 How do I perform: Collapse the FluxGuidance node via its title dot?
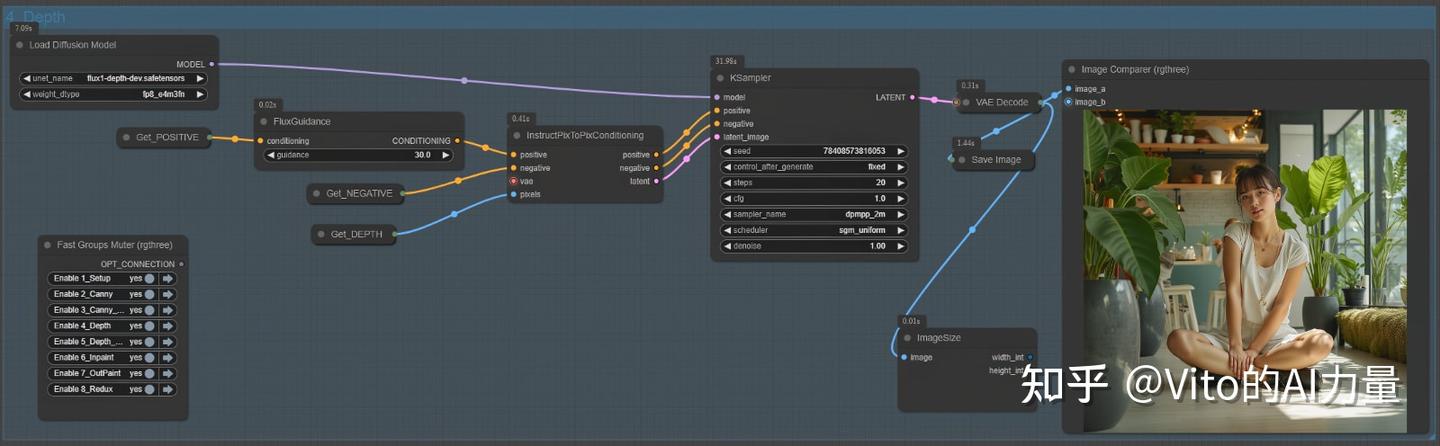coord(264,121)
